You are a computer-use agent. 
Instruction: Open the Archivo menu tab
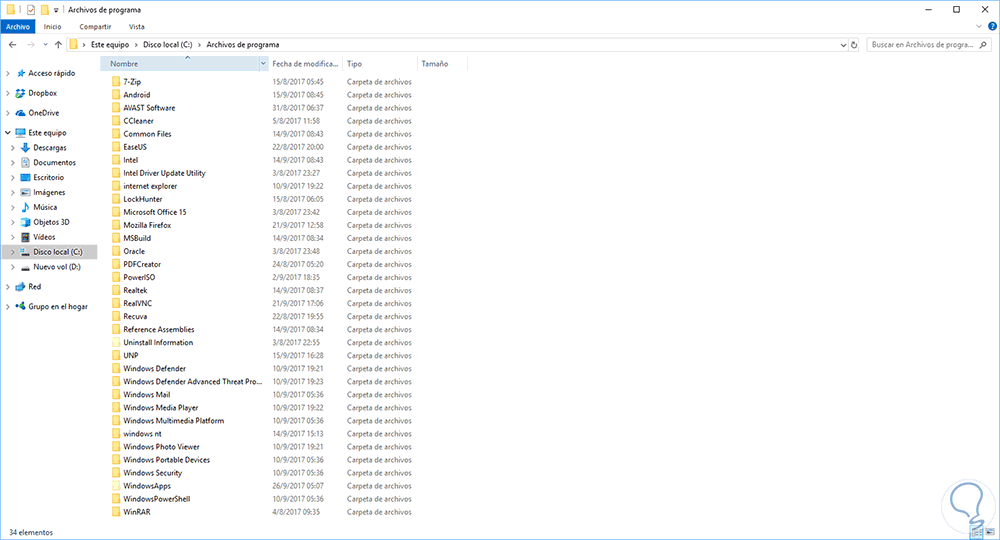[x=18, y=27]
